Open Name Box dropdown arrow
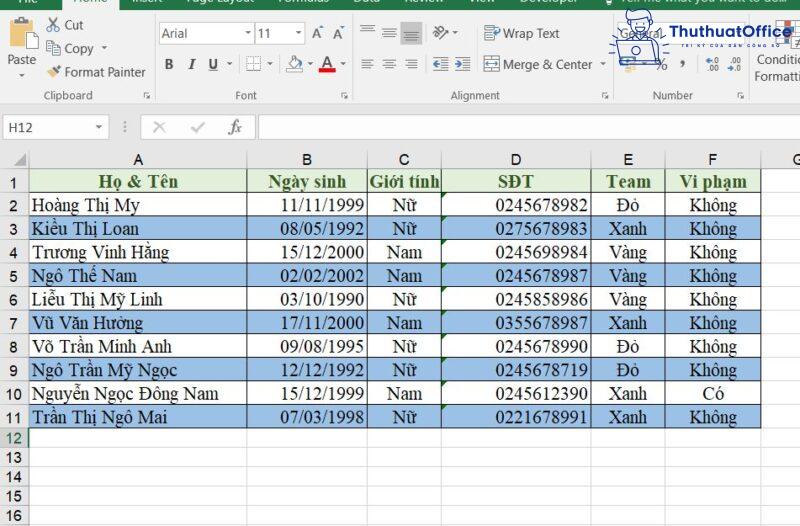800x526 pixels. coord(98,127)
